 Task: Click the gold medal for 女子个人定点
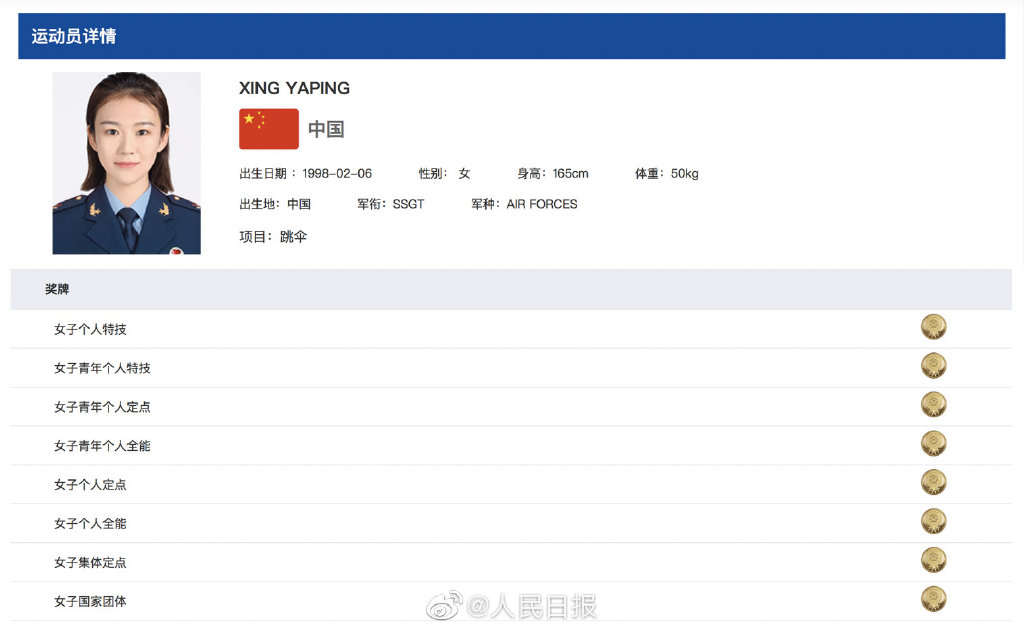tap(933, 482)
